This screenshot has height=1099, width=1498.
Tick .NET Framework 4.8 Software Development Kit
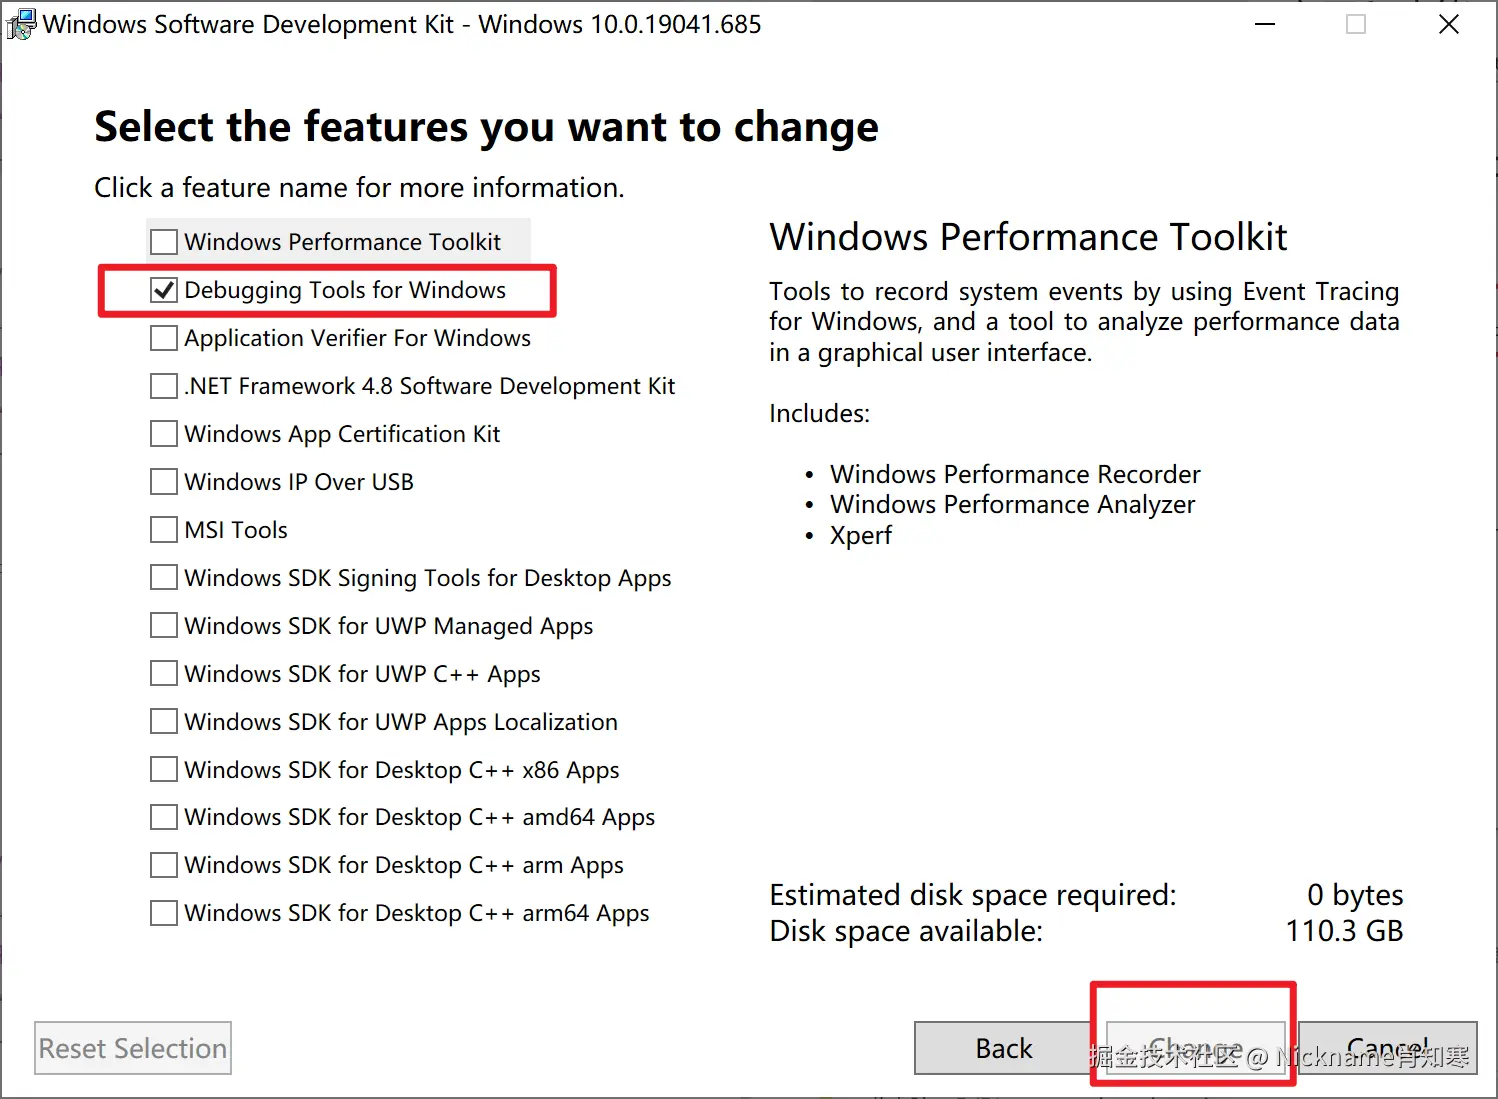(x=164, y=386)
